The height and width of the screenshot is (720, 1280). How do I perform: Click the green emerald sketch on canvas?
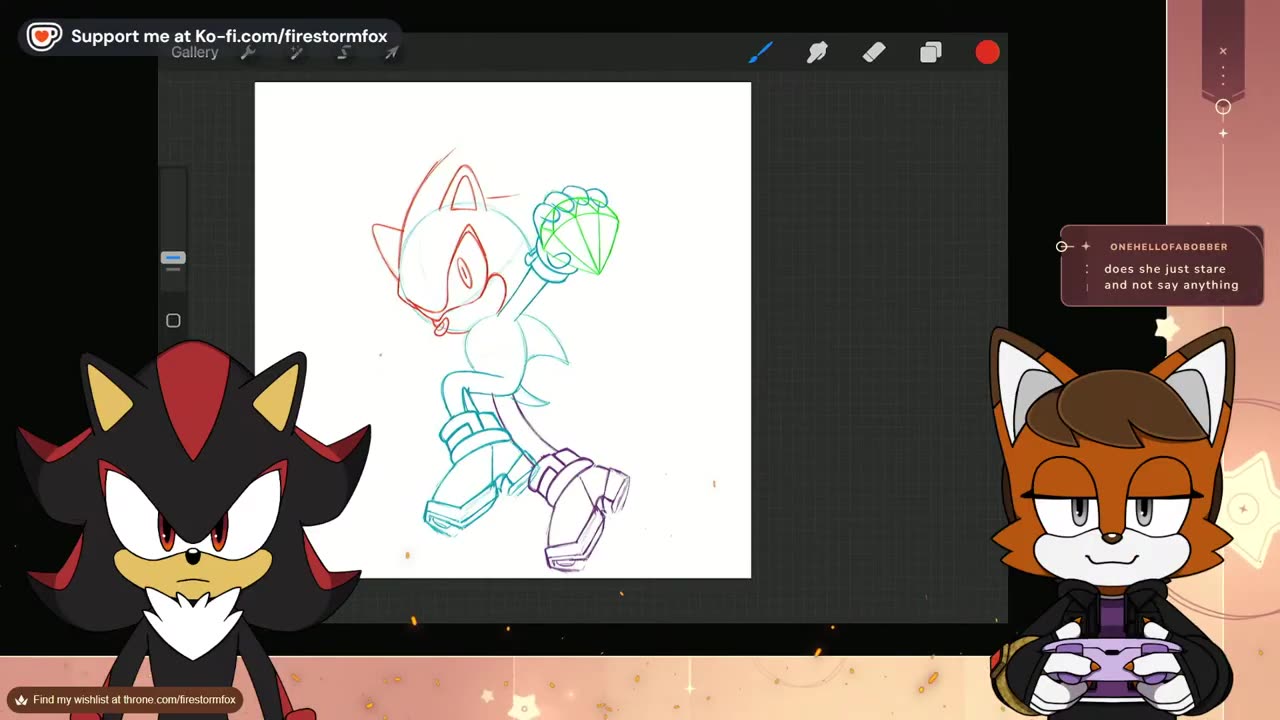[x=578, y=237]
